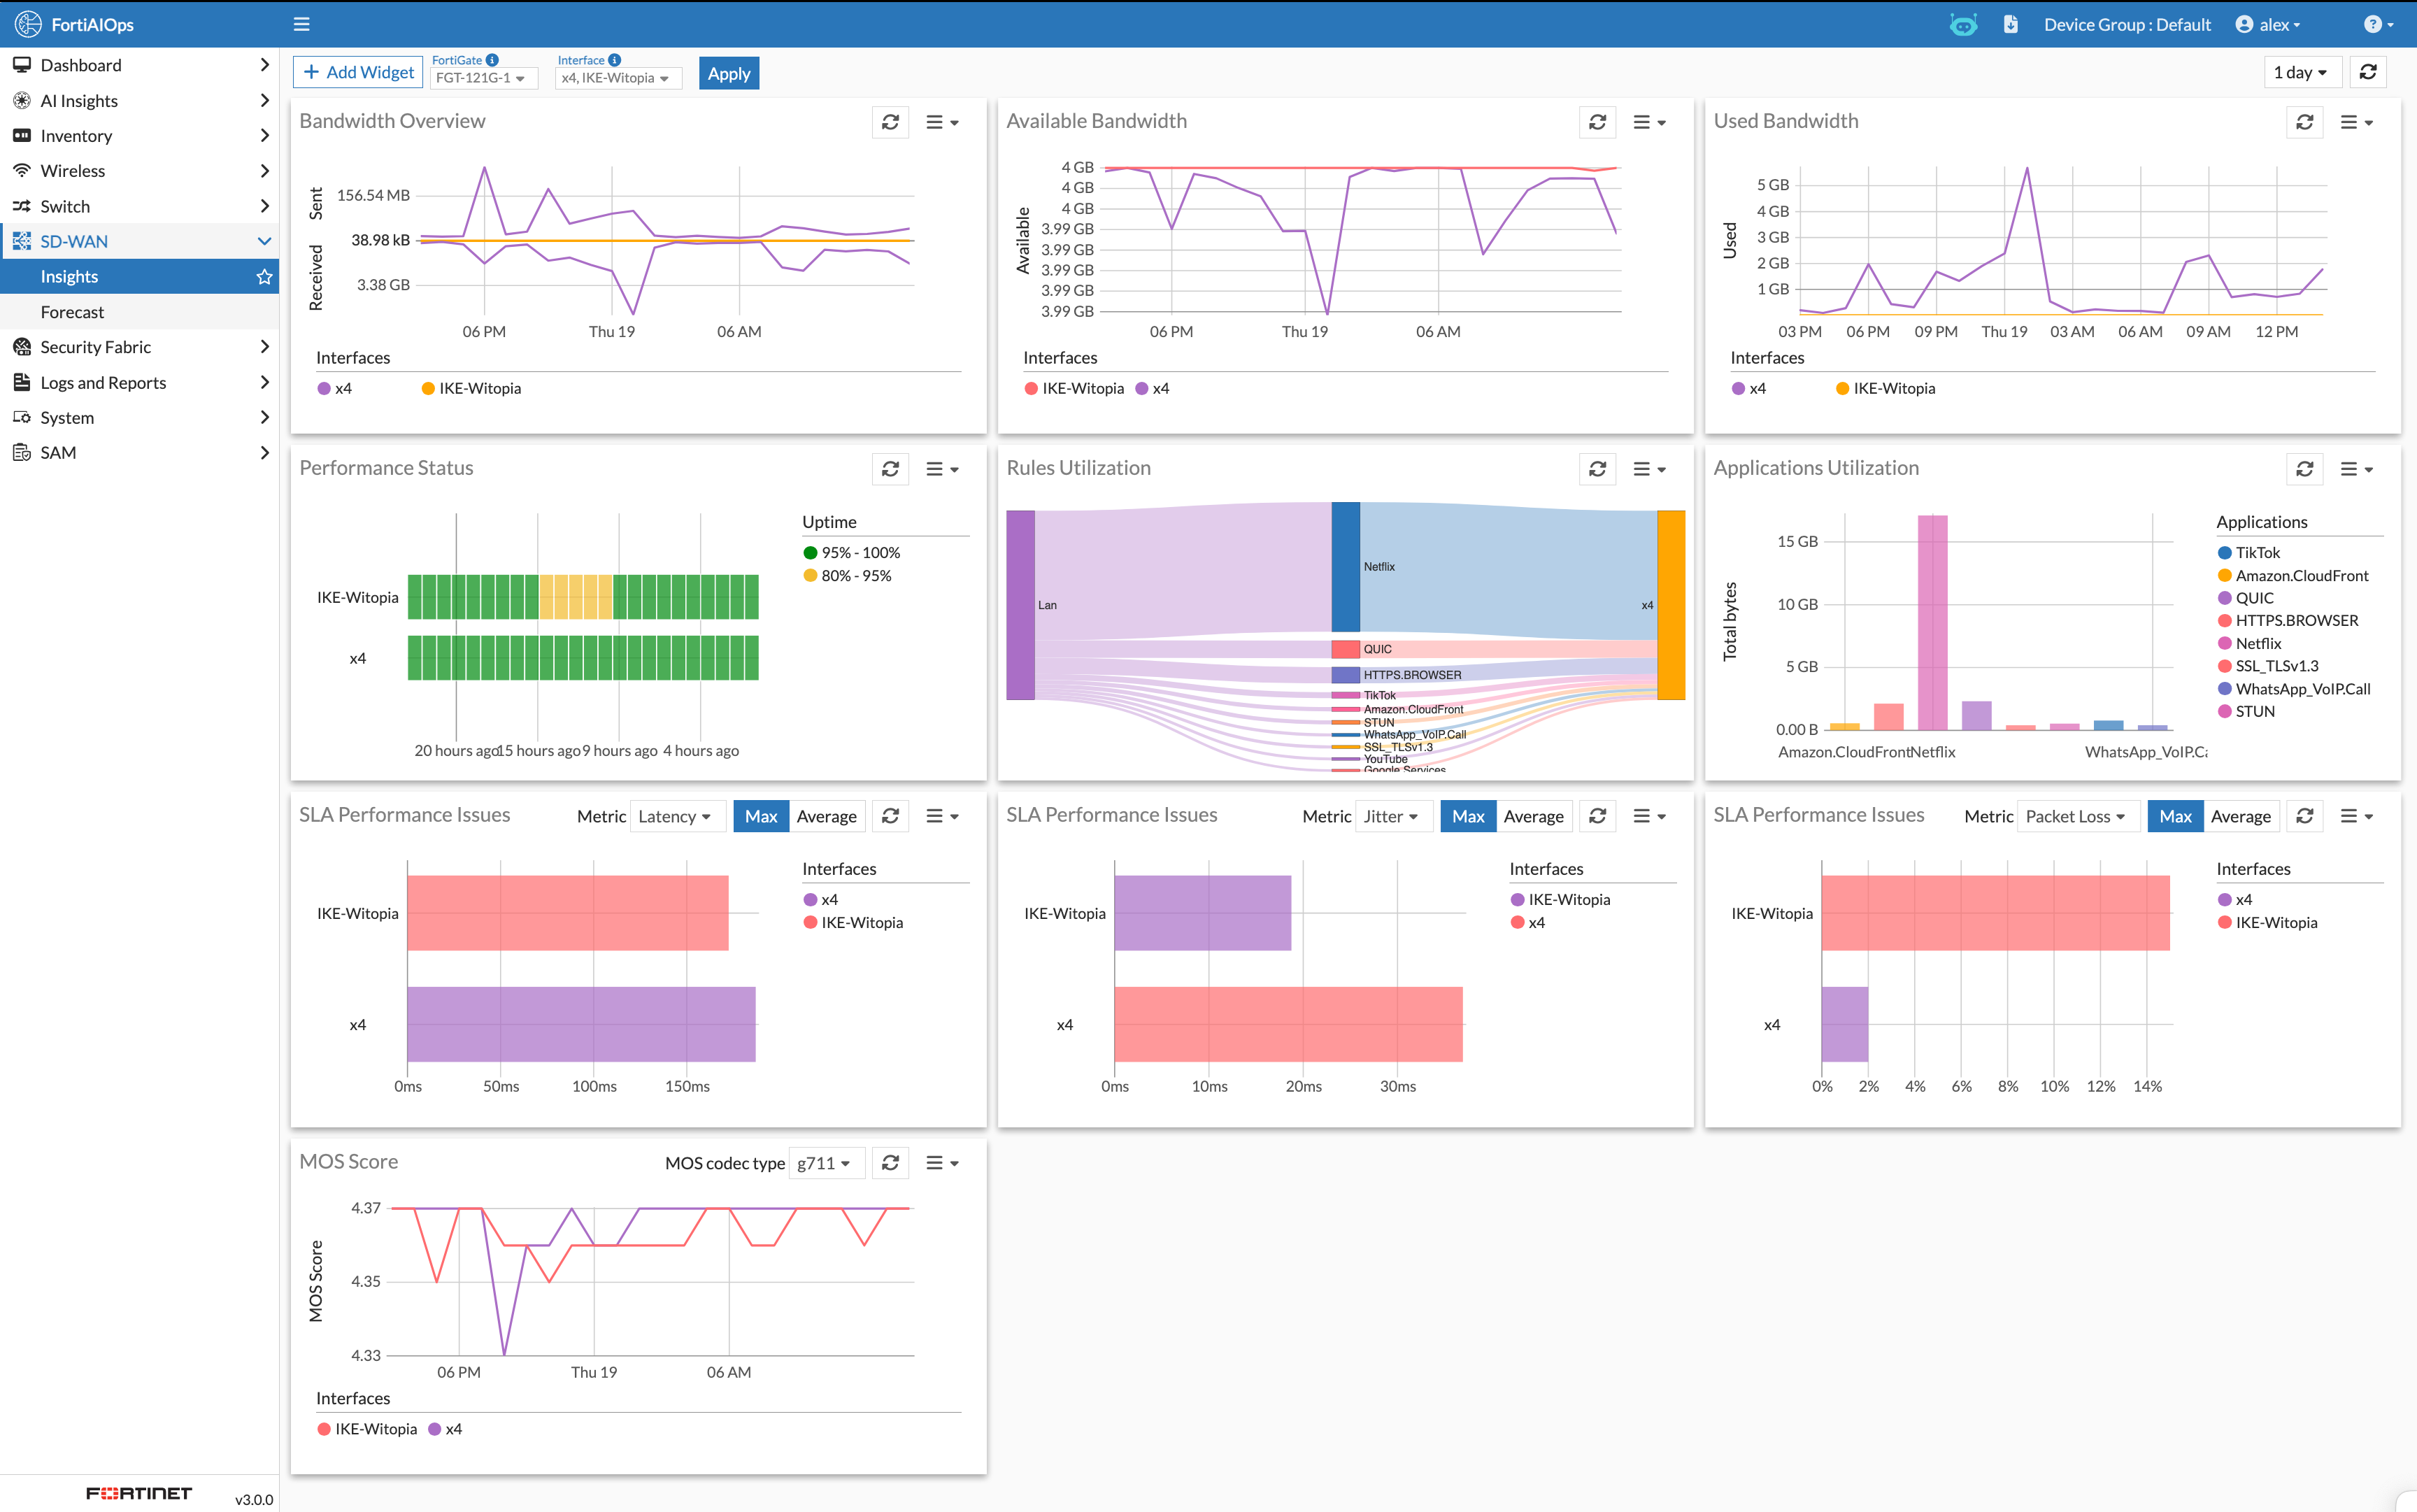Toggle Average in the Latency SLA widget
This screenshot has width=2417, height=1512.
tap(826, 816)
